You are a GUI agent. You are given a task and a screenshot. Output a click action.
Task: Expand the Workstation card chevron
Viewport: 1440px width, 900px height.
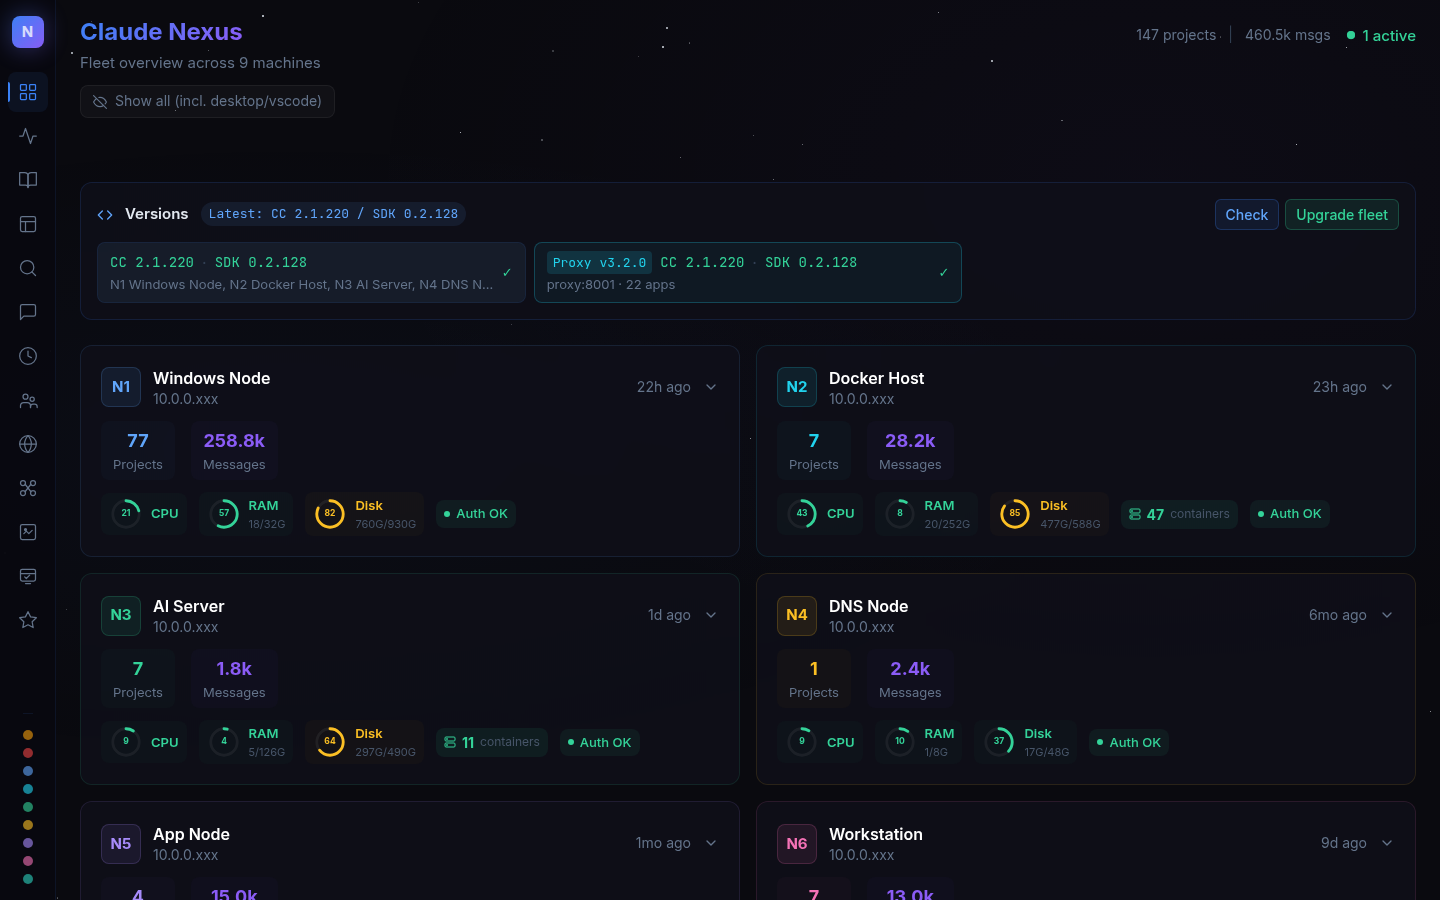click(x=1387, y=843)
